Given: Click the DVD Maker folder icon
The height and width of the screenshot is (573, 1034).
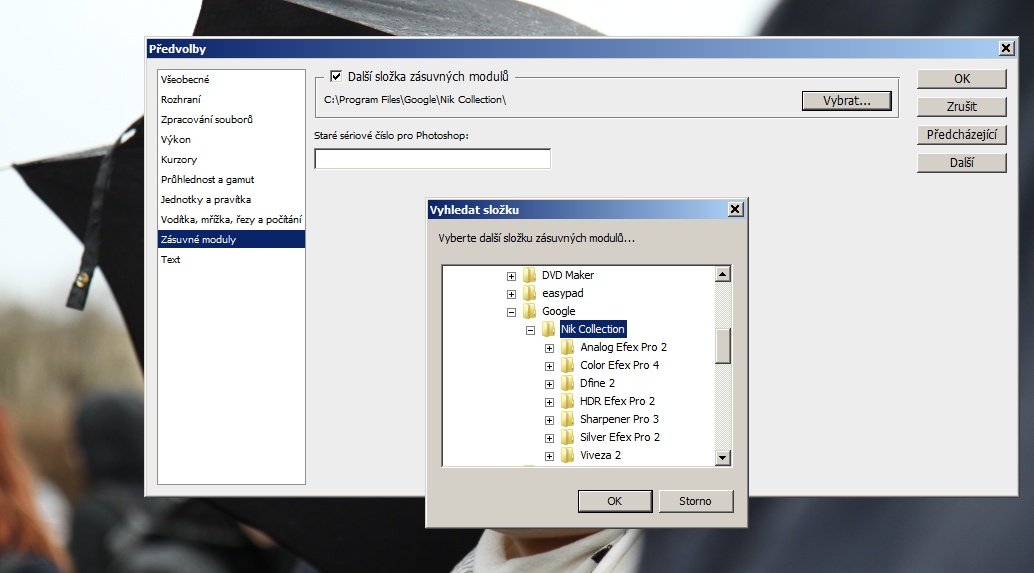Looking at the screenshot, I should (x=530, y=275).
